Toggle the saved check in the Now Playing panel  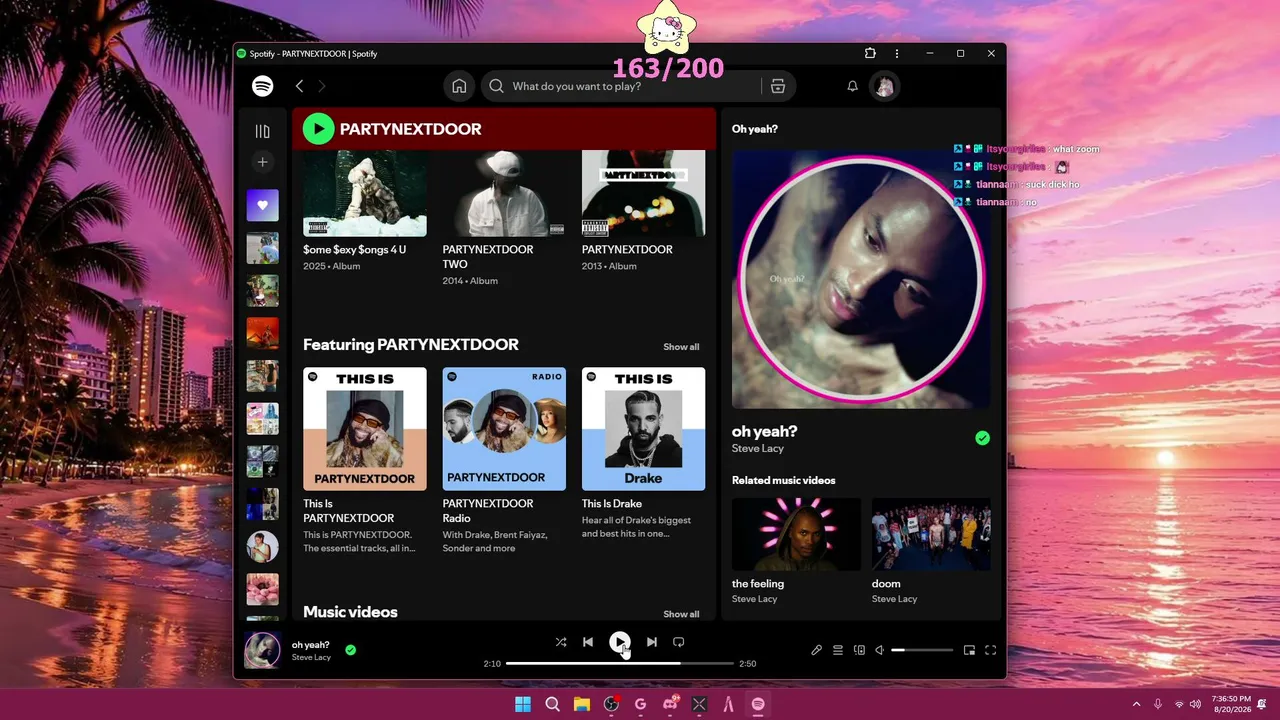(x=982, y=438)
